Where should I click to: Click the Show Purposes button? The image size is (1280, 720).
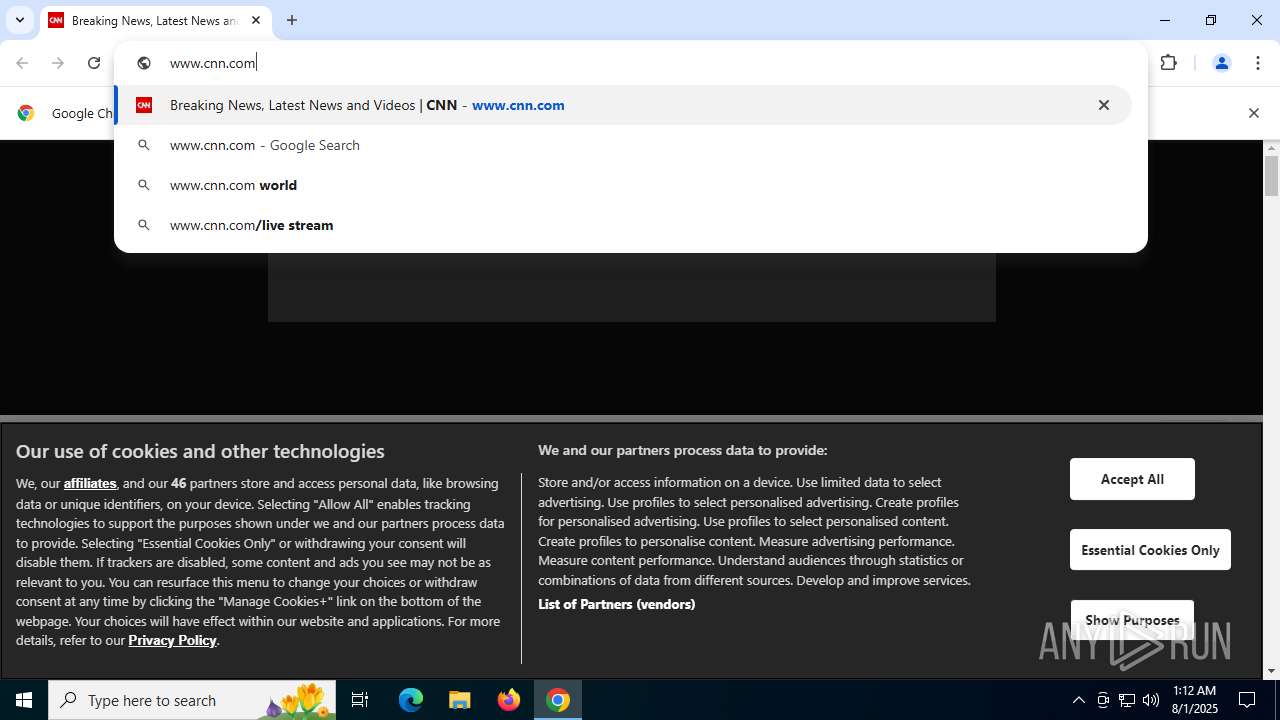click(x=1132, y=620)
